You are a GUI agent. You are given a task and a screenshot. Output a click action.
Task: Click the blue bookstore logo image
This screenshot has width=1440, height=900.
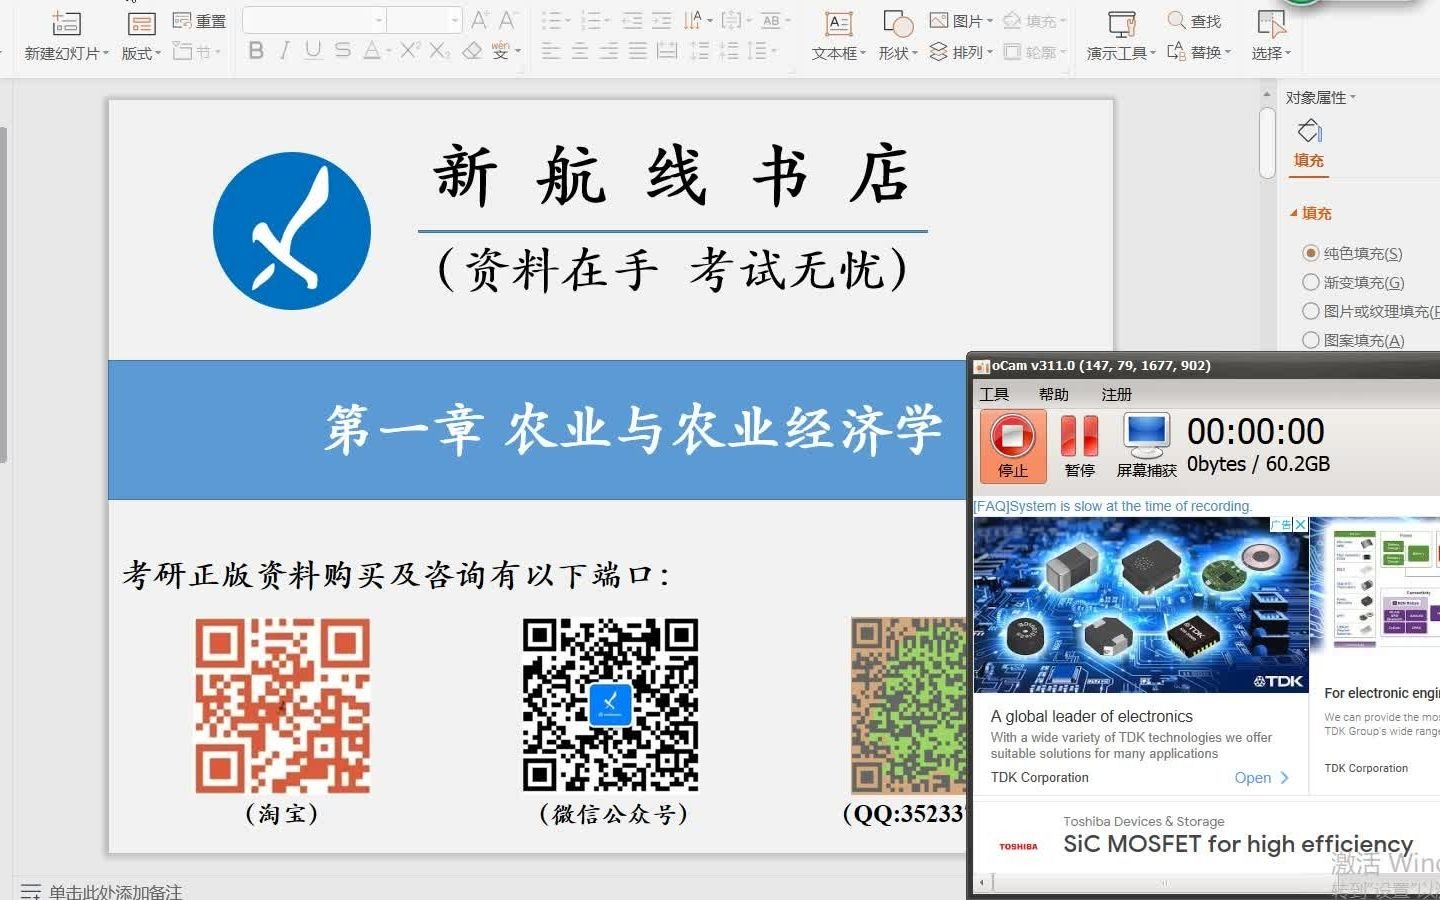292,231
